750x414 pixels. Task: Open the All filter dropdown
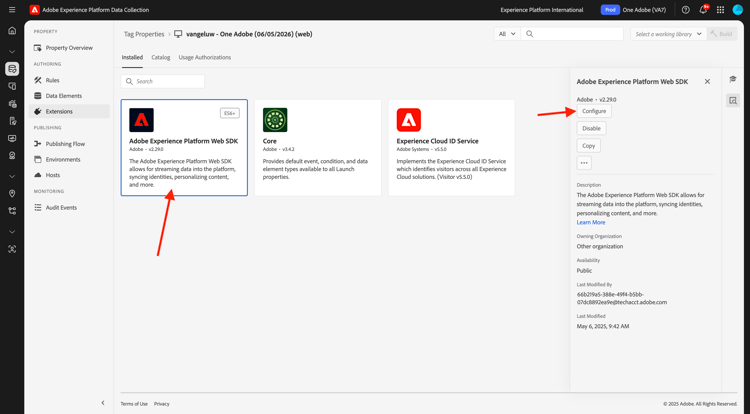(x=507, y=34)
